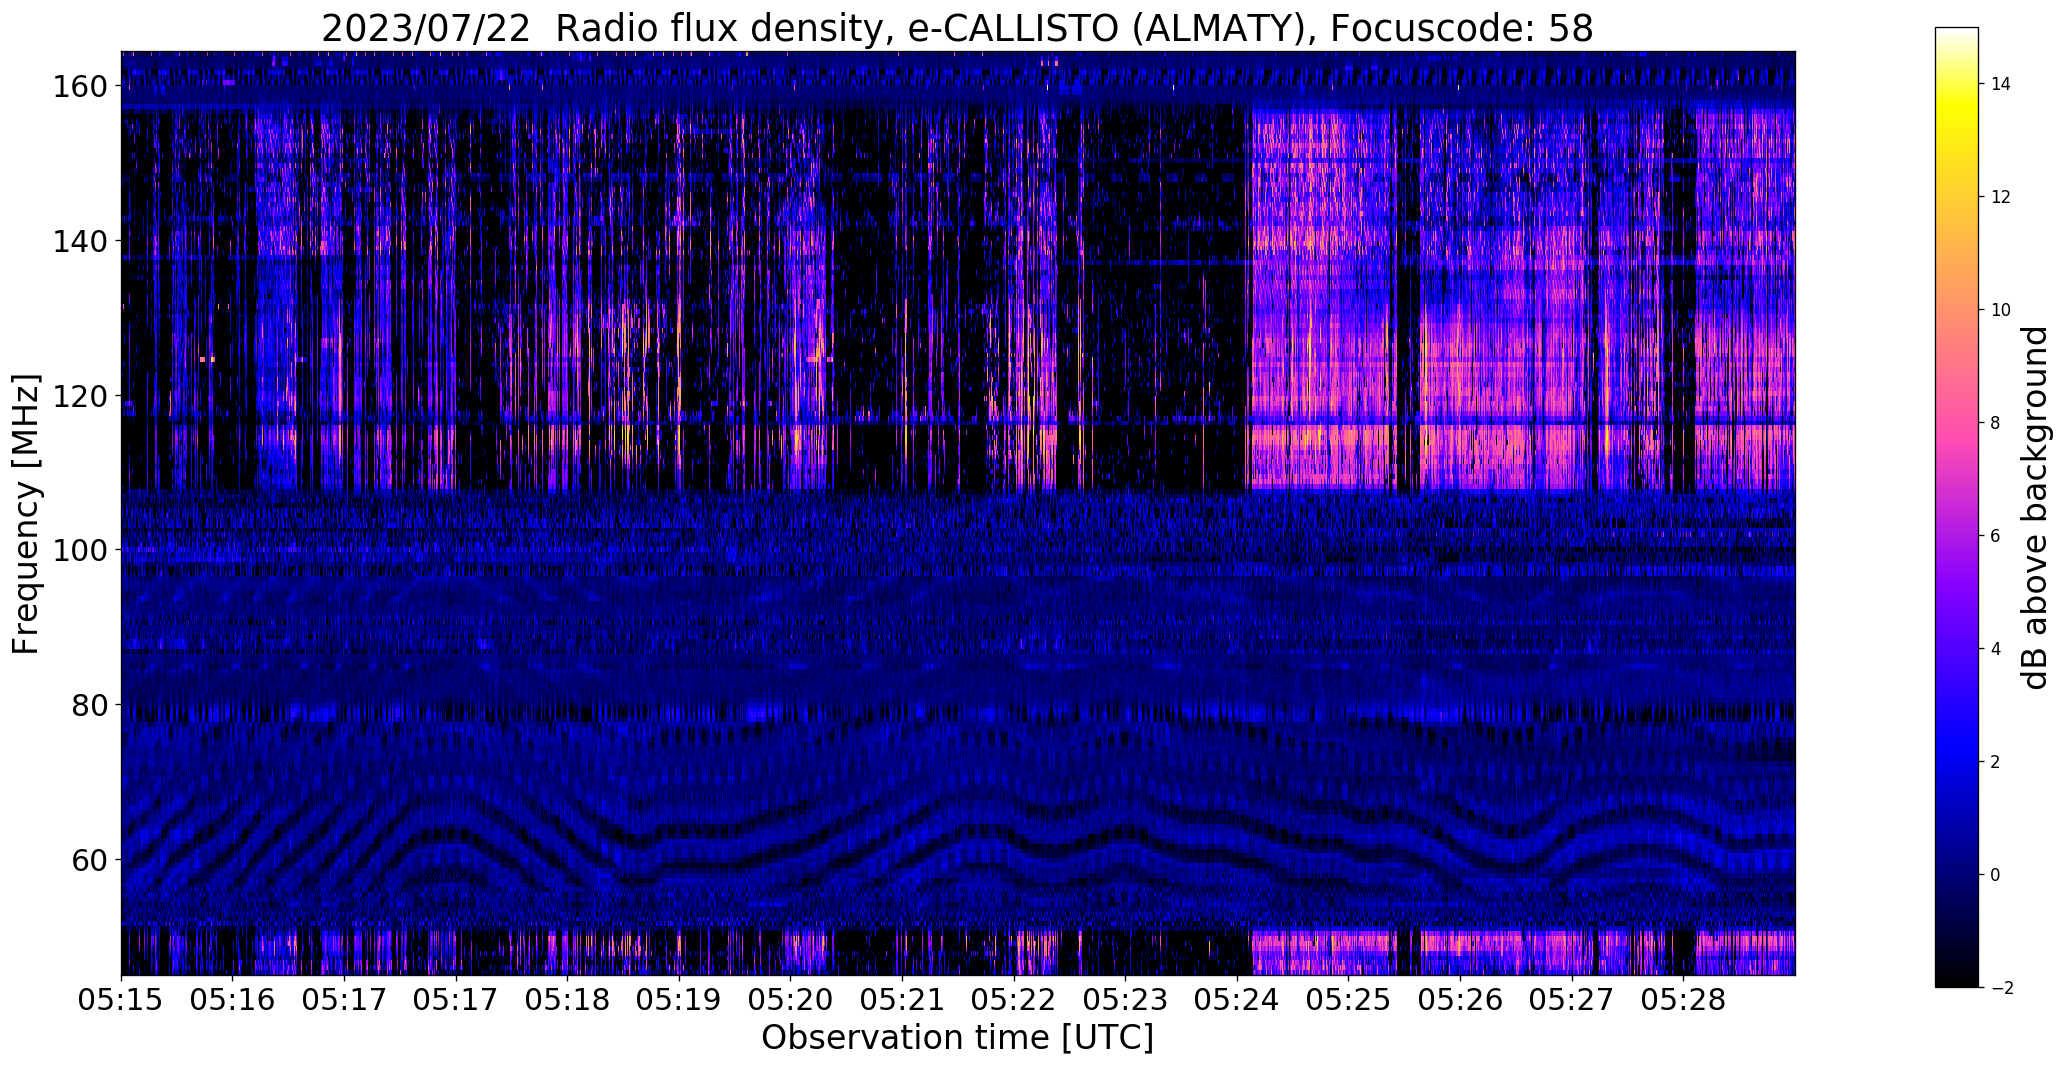Click the gradient colorbar strip

coord(1956,507)
